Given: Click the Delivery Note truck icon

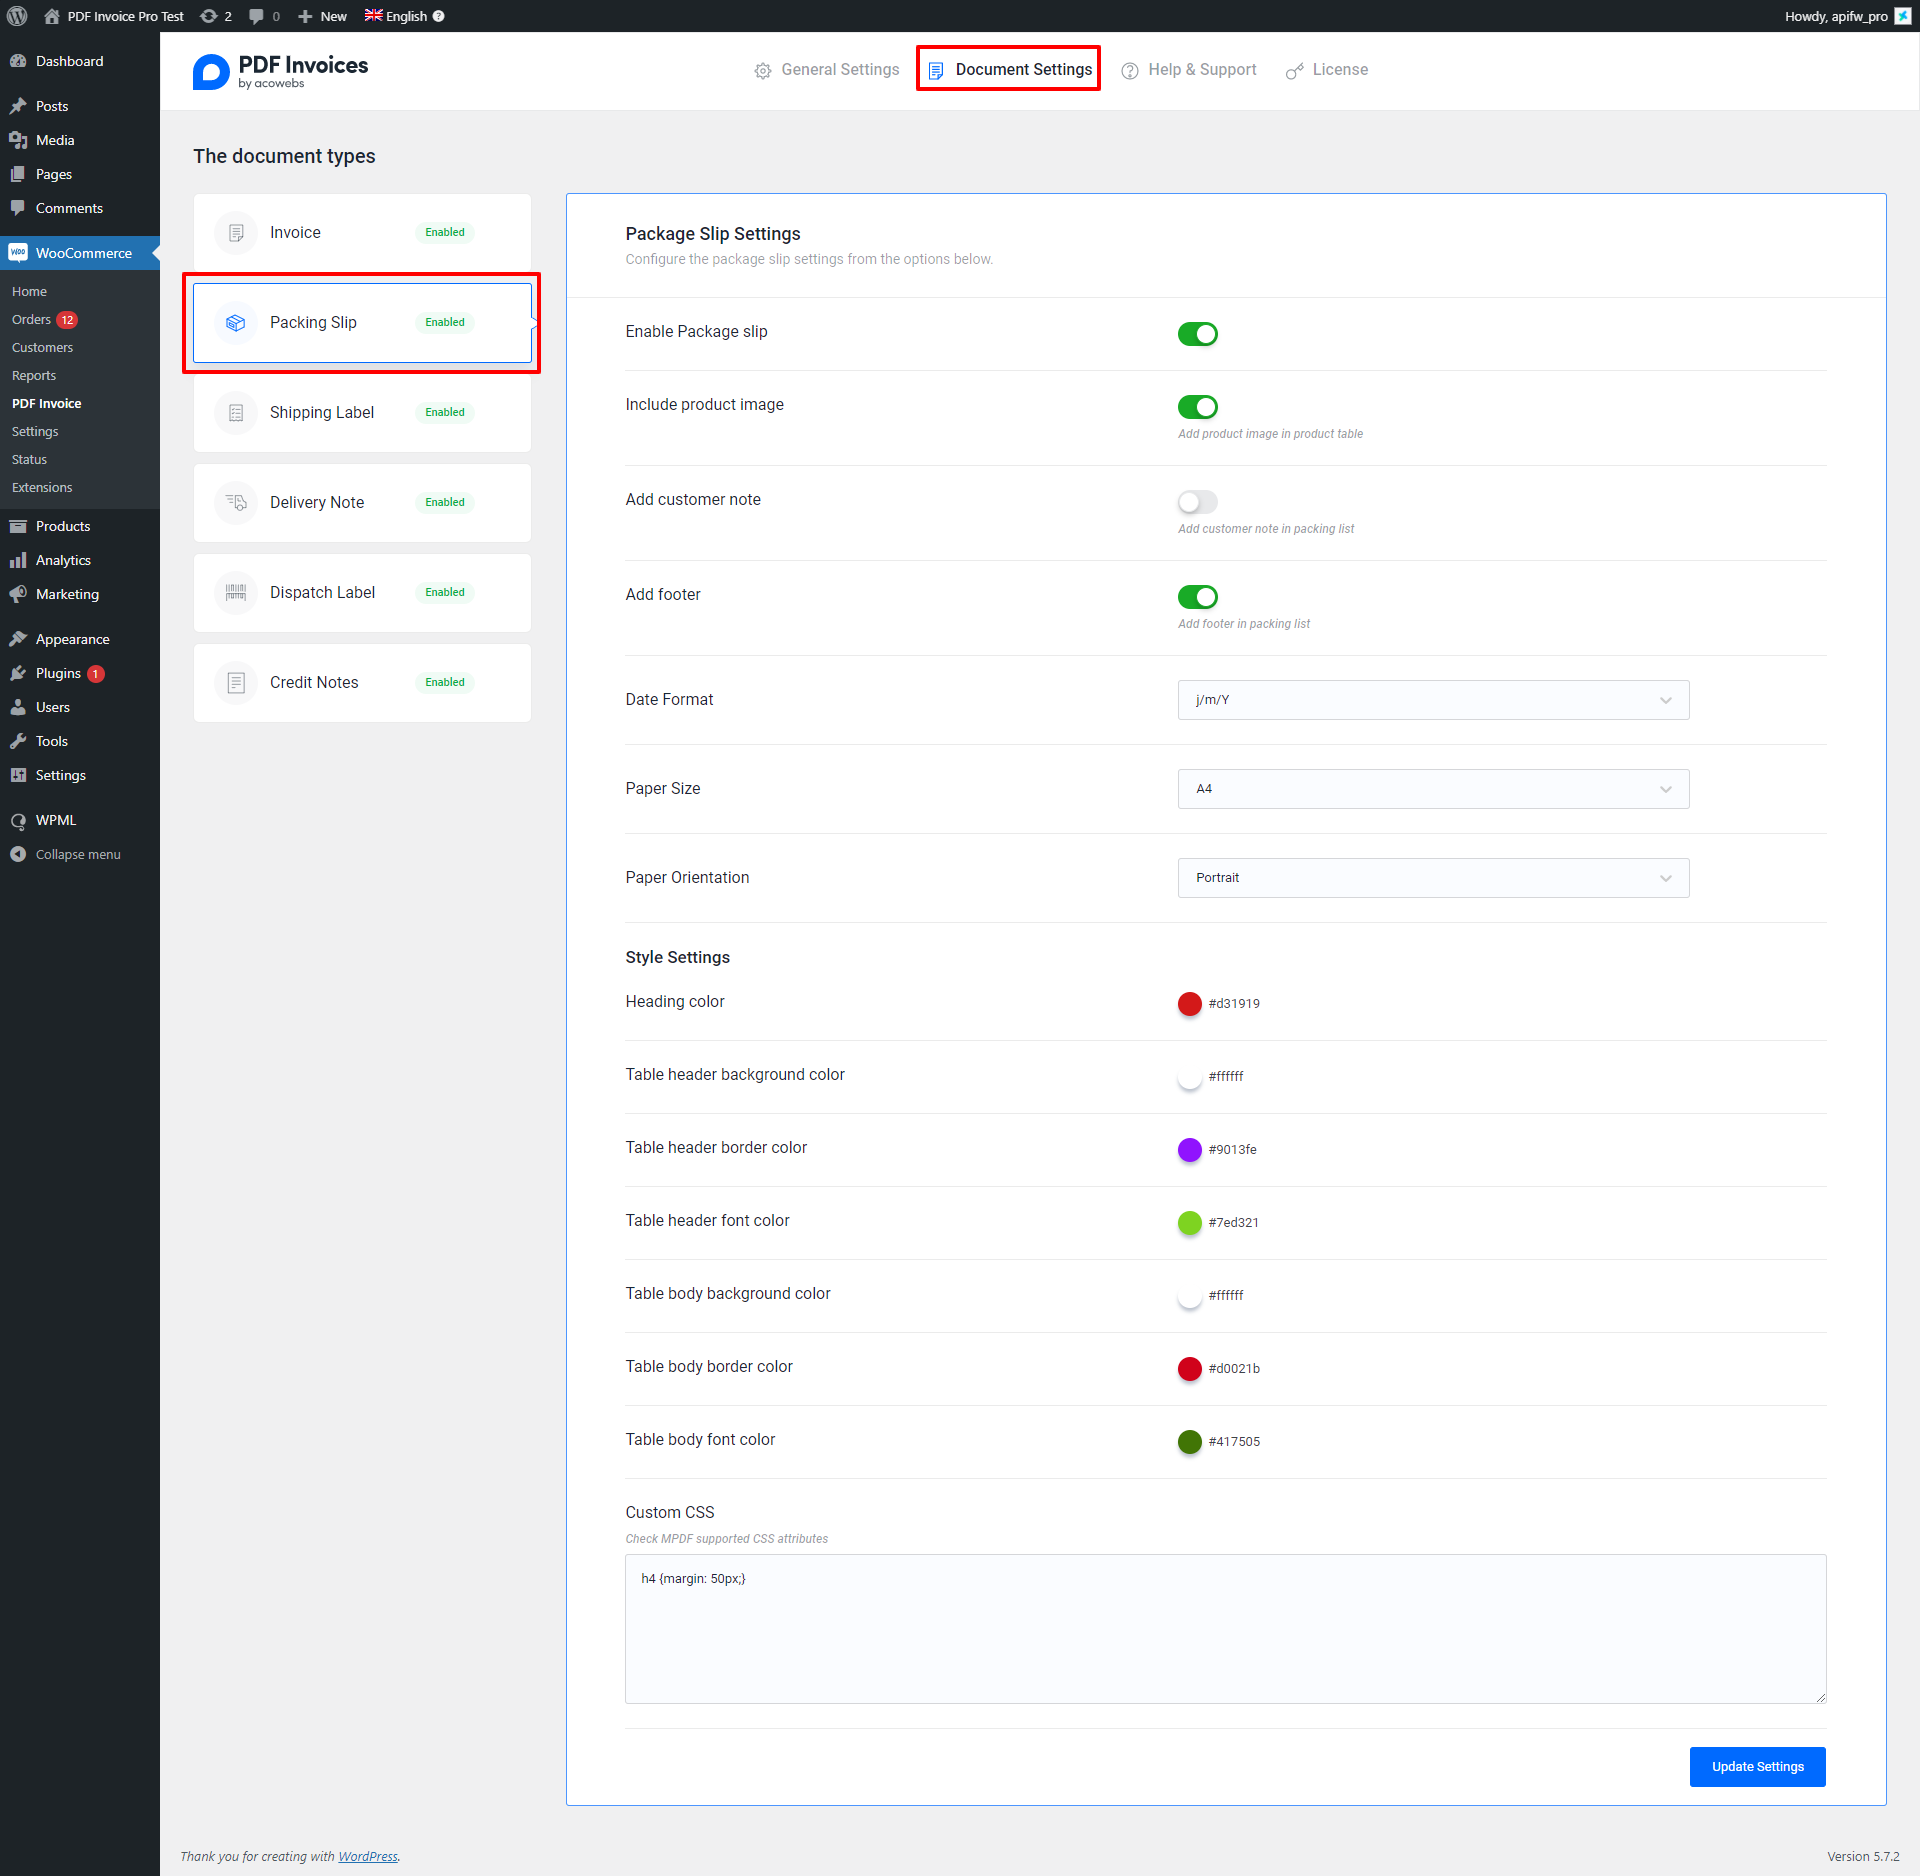Looking at the screenshot, I should [x=236, y=503].
